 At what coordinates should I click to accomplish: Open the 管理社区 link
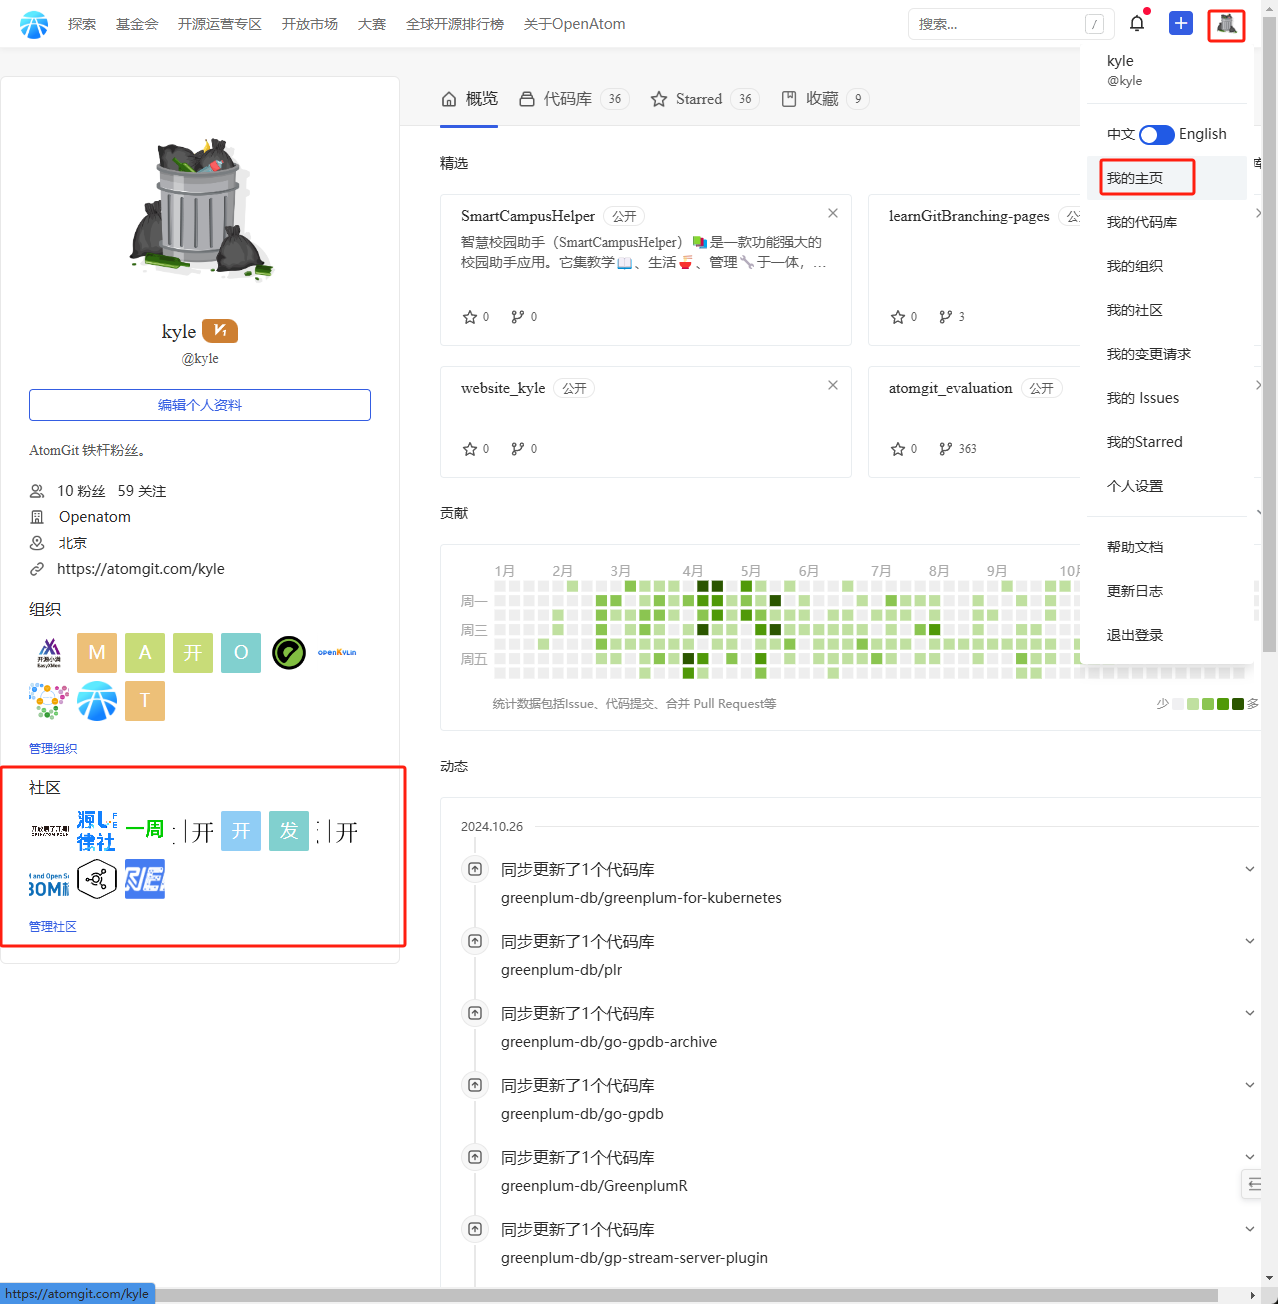53,927
